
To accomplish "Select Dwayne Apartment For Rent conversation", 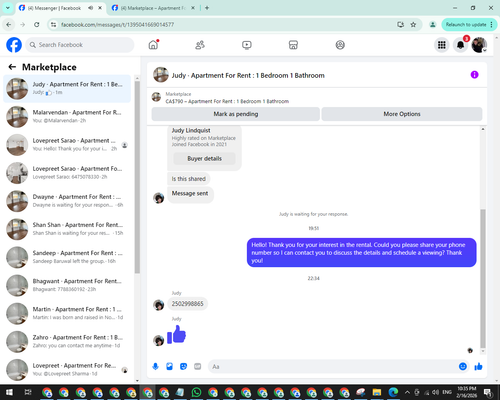I will (67, 201).
